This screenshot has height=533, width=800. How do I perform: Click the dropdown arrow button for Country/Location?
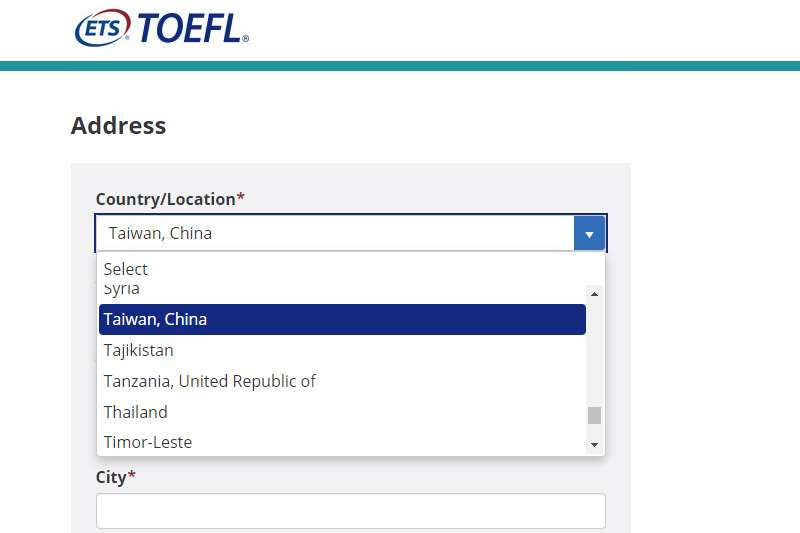click(x=589, y=234)
